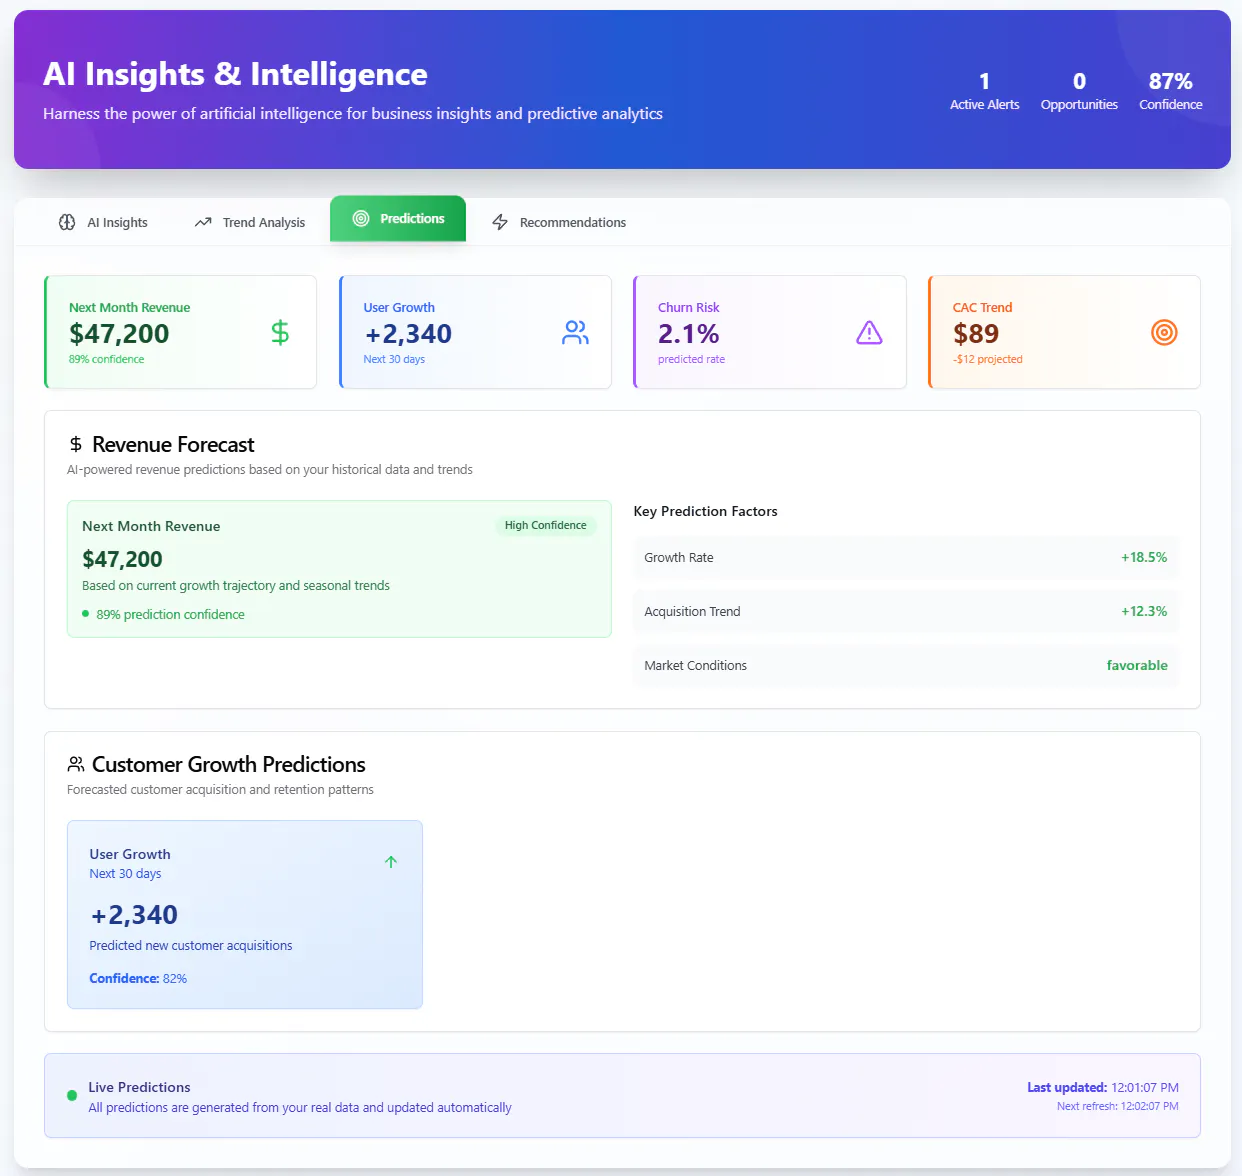Click the AI Insights & Intelligence title
This screenshot has width=1242, height=1176.
coord(235,74)
